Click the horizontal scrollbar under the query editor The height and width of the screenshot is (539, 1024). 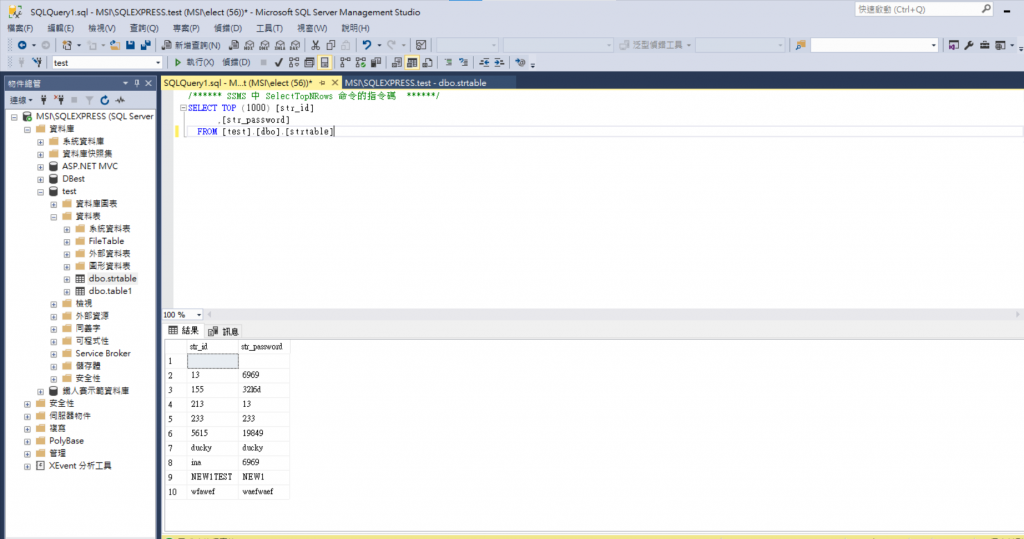[613, 315]
